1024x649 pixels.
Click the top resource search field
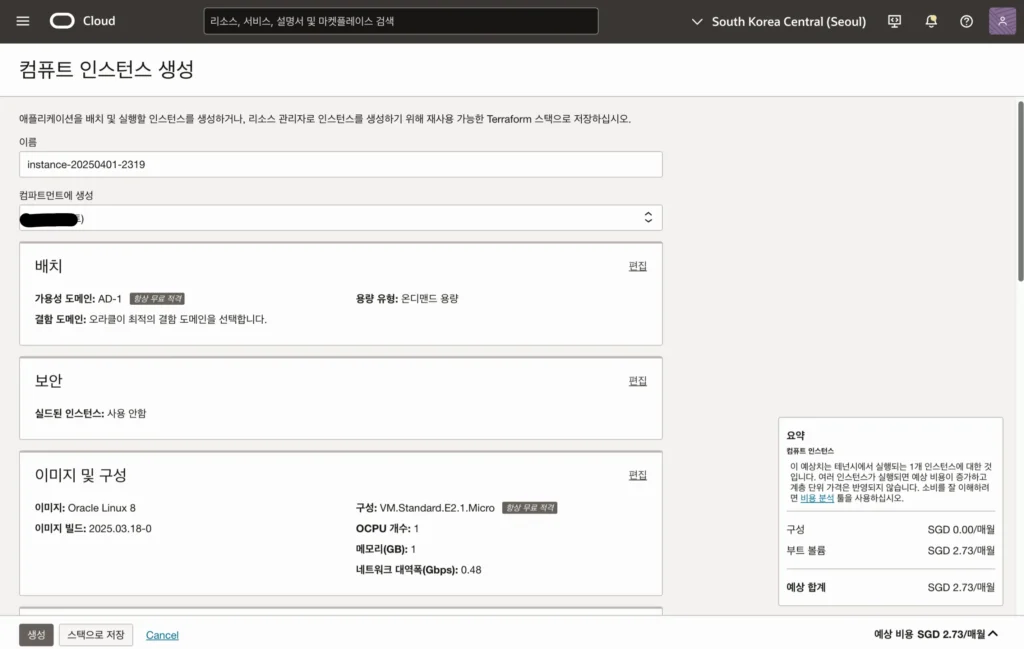(400, 21)
